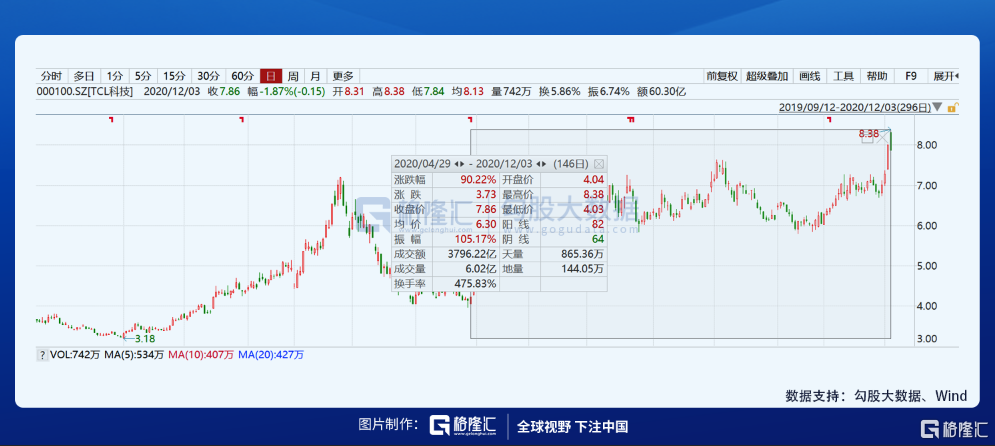Click the small square icon beside 8.38

point(867,138)
